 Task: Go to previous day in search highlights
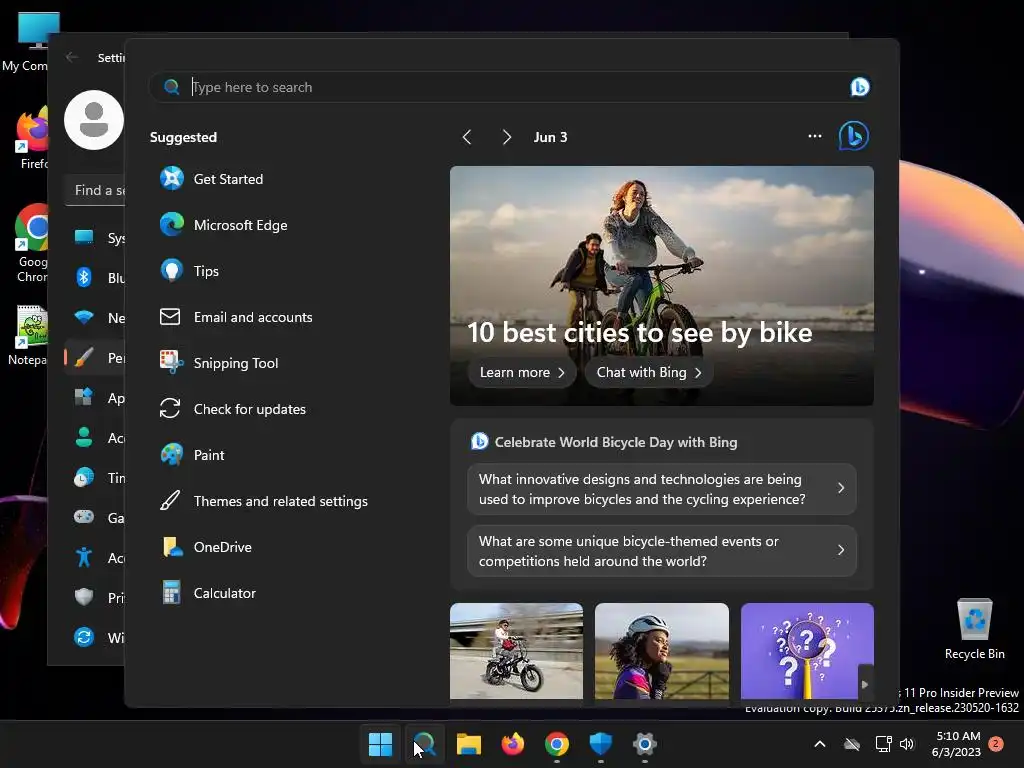[467, 137]
